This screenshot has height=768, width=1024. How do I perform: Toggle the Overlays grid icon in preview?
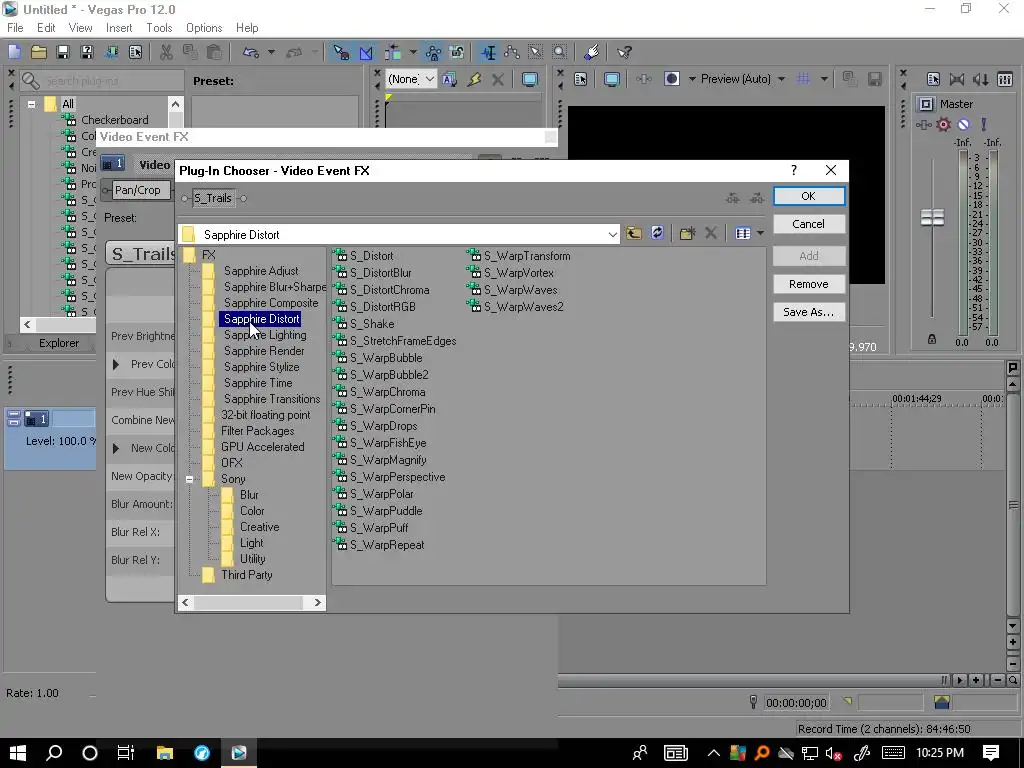[x=803, y=79]
